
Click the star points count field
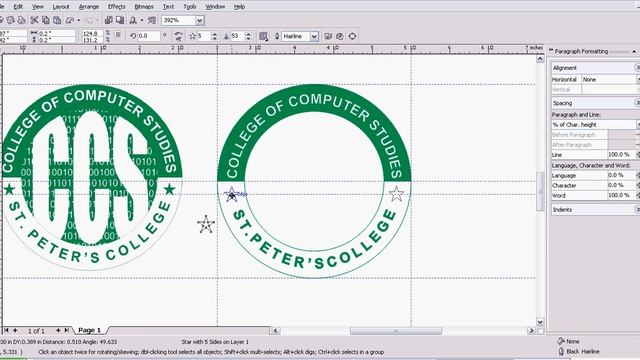pyautogui.click(x=204, y=36)
